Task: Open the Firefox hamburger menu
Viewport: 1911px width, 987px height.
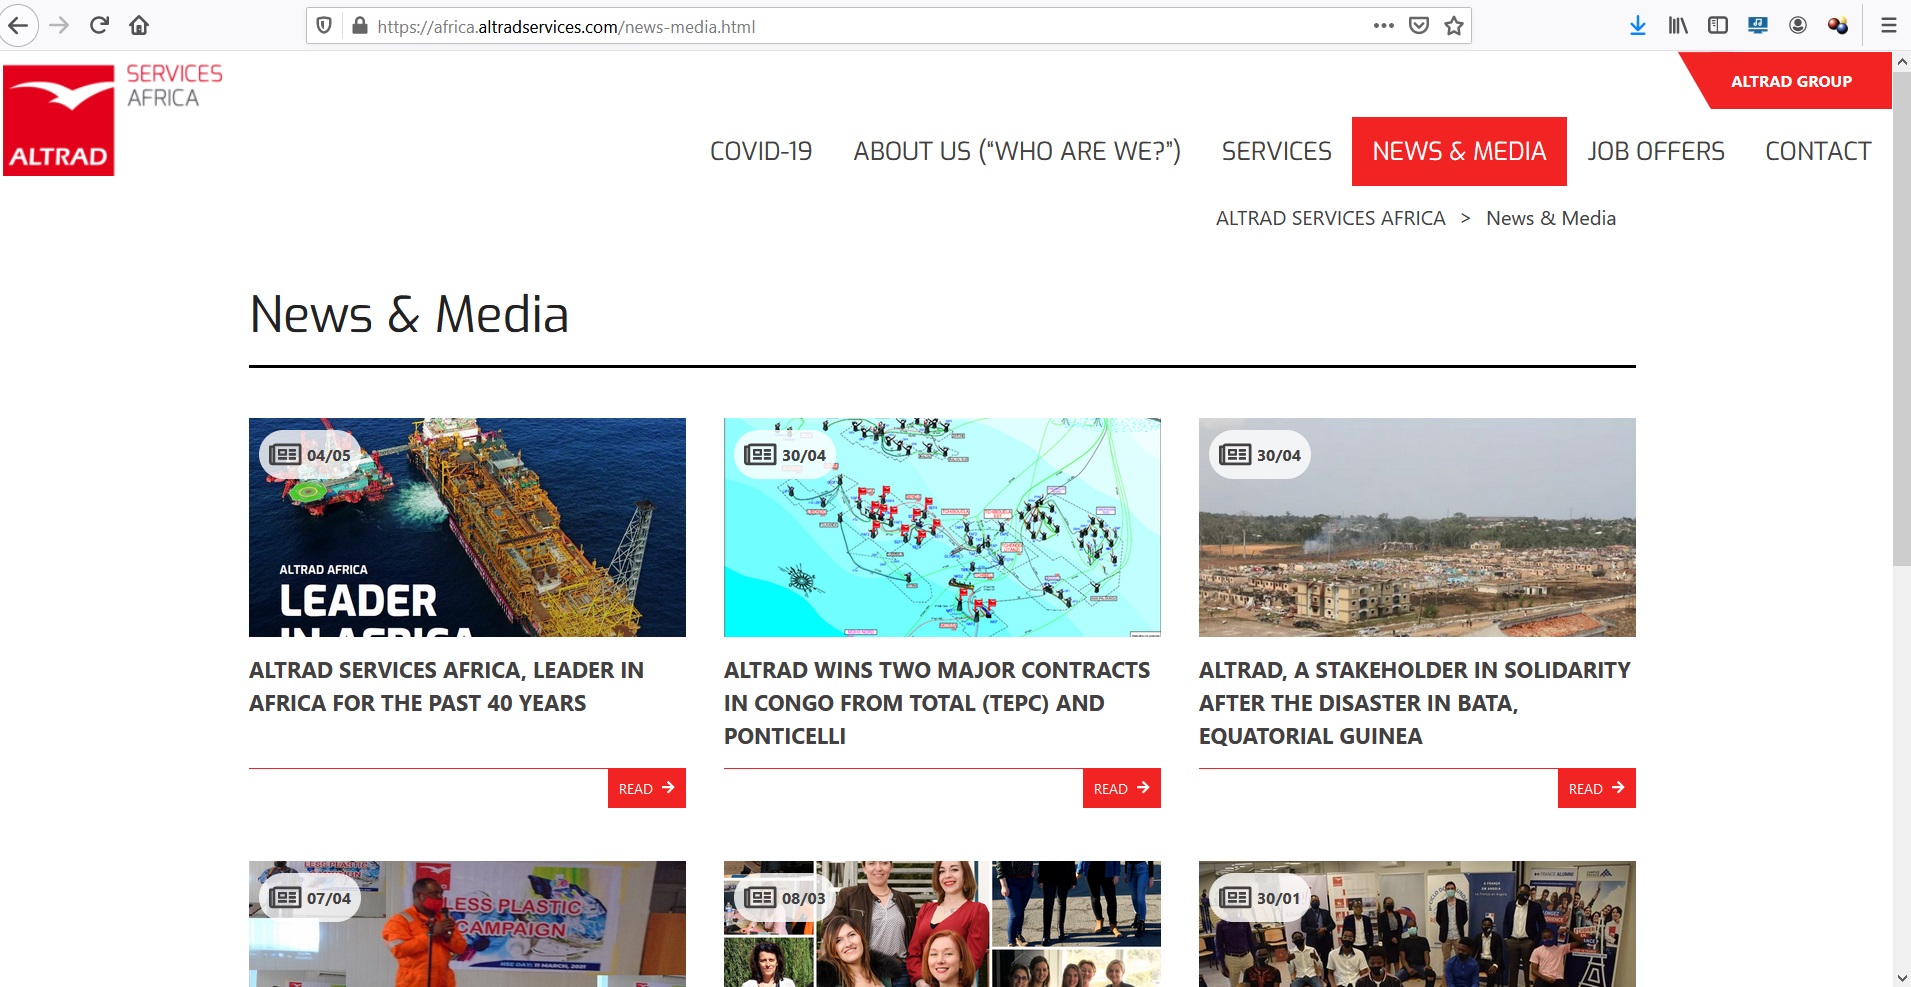Action: [x=1888, y=26]
